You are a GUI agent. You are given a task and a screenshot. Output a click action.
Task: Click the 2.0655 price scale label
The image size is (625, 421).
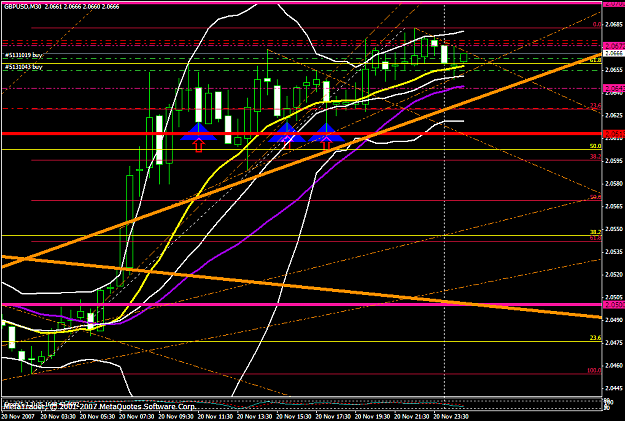coord(614,69)
